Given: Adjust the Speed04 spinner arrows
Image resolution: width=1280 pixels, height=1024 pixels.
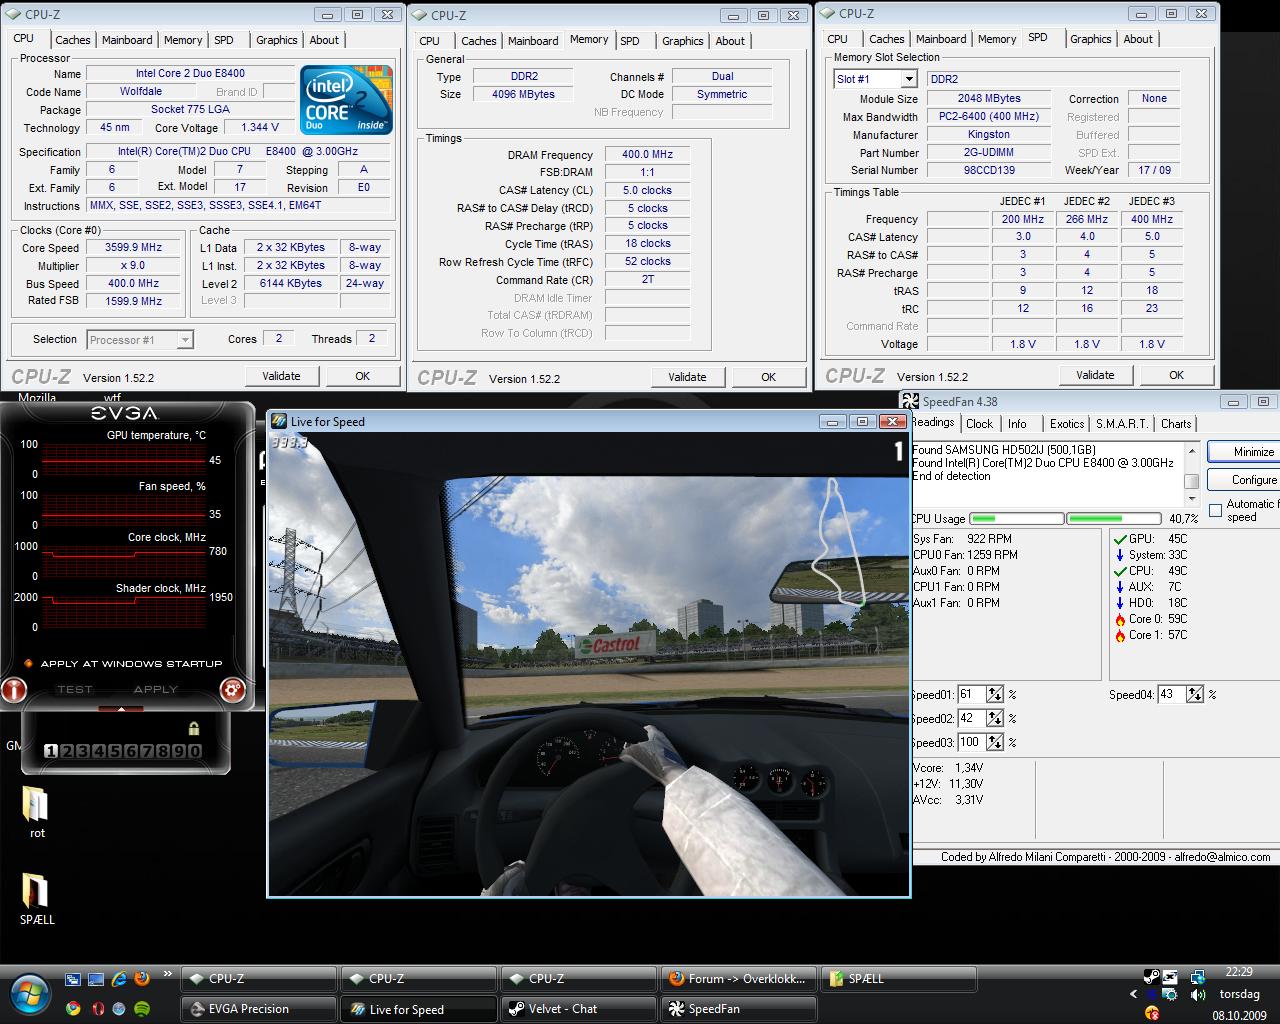Looking at the screenshot, I should [x=1195, y=694].
